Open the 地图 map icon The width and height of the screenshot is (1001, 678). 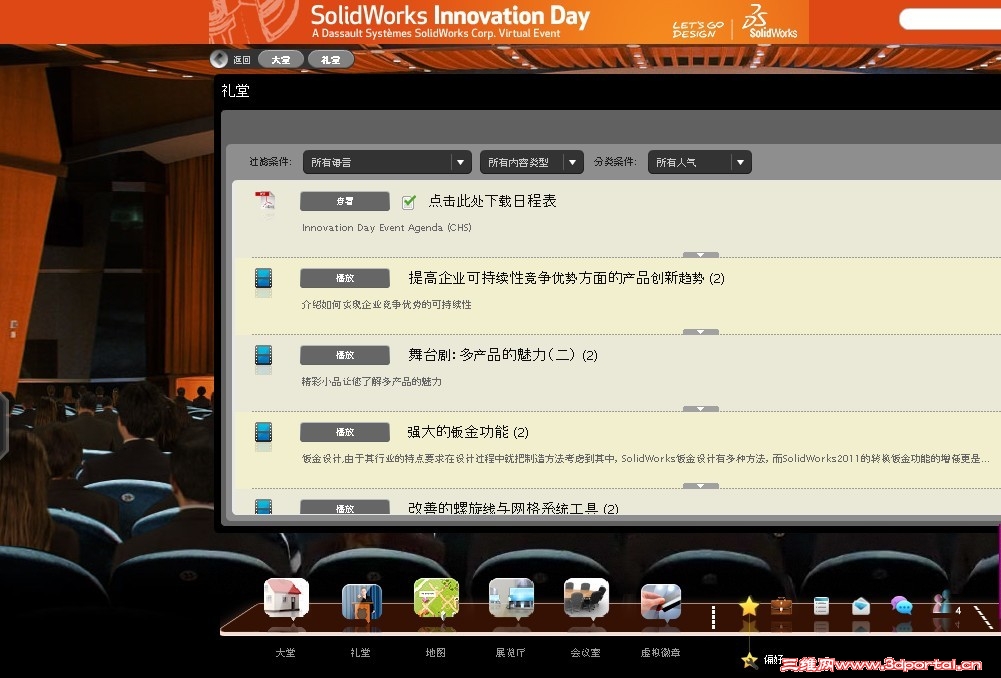pyautogui.click(x=436, y=598)
